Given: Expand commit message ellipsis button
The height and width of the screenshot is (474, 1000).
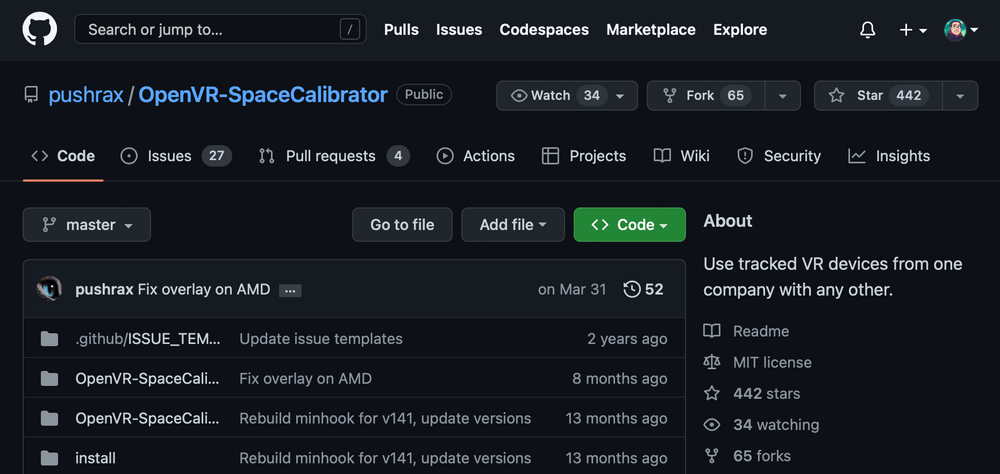Looking at the screenshot, I should [x=290, y=290].
